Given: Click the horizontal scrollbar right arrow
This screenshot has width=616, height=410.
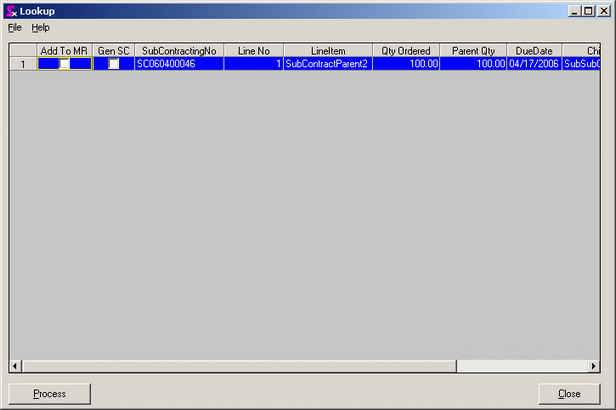Looking at the screenshot, I should [x=594, y=367].
